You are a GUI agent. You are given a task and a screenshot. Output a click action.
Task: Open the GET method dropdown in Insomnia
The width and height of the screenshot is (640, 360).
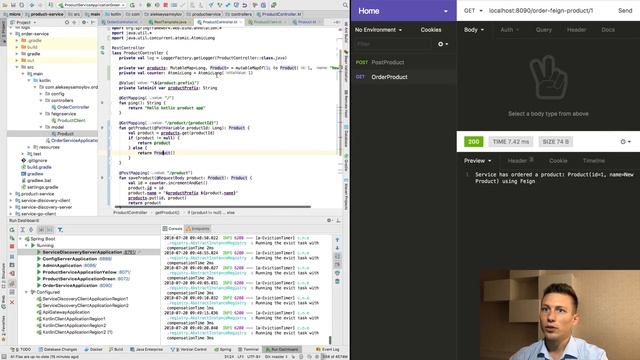(x=473, y=11)
